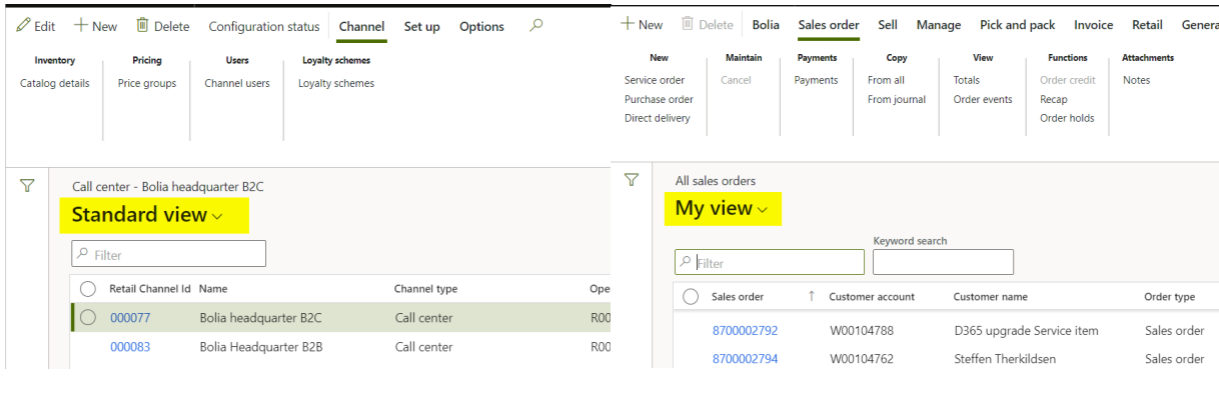Screen dimensions: 1219x400
Task: Open the Invoice tab
Action: pyautogui.click(x=1093, y=25)
